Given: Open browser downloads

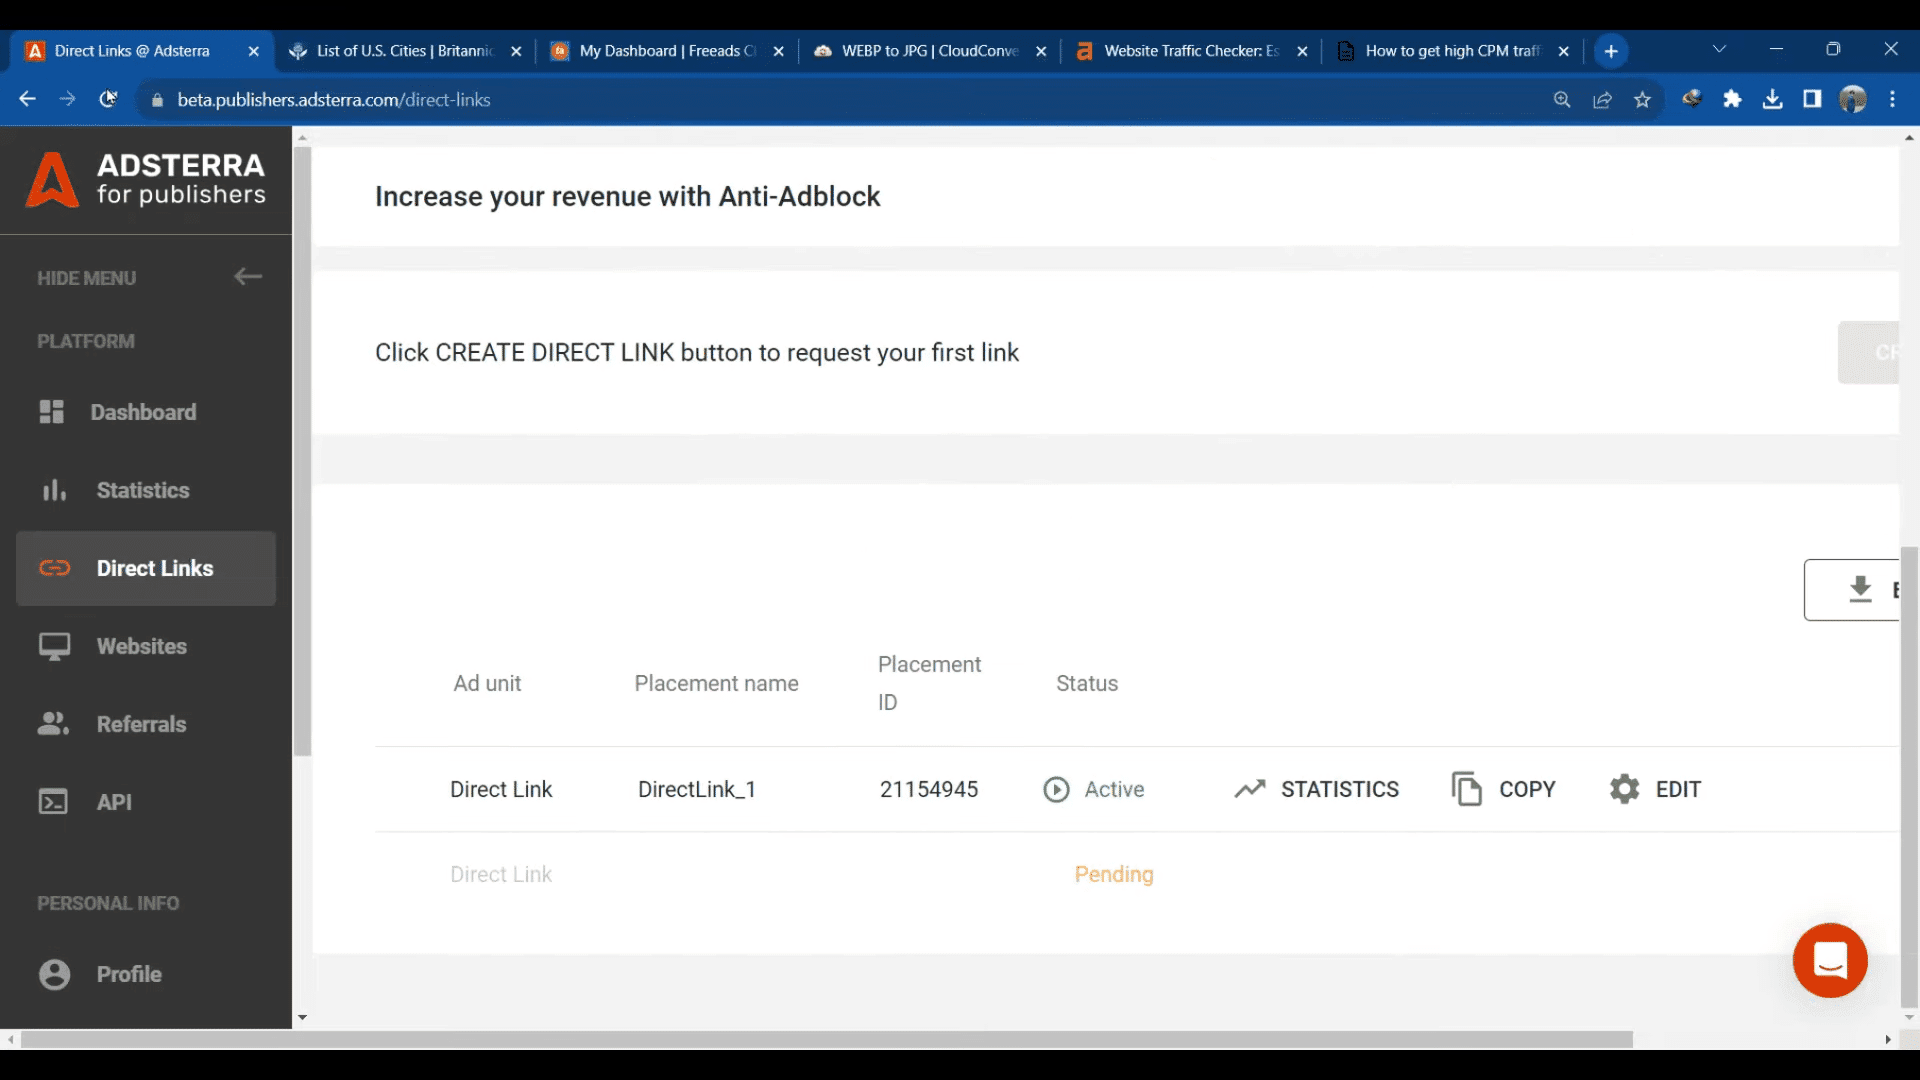Looking at the screenshot, I should tap(1772, 99).
